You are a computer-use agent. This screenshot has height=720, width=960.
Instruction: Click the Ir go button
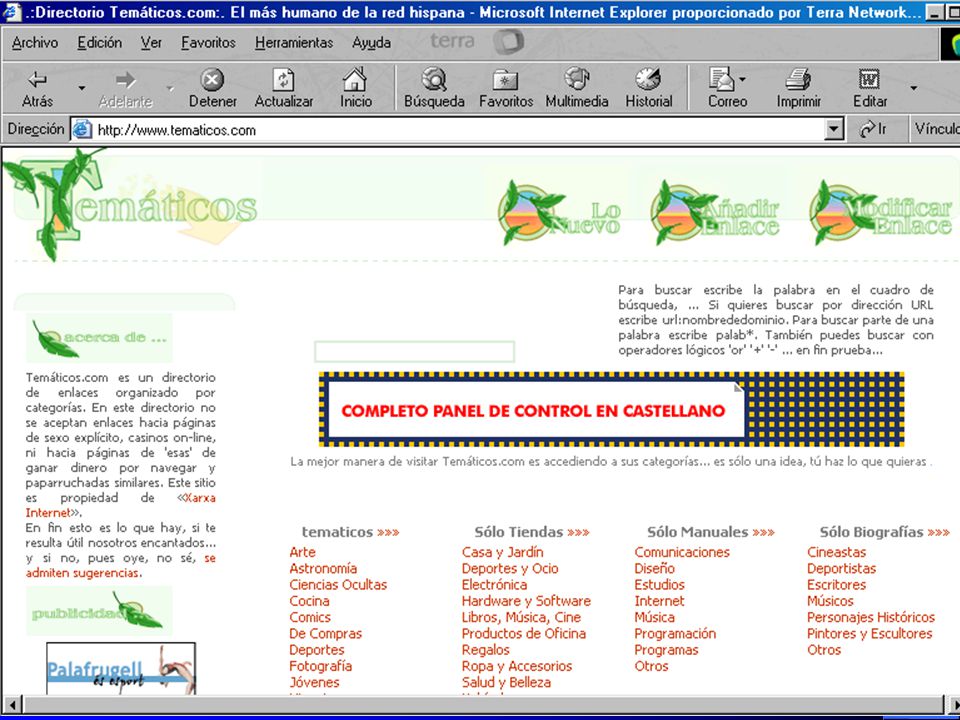click(874, 129)
